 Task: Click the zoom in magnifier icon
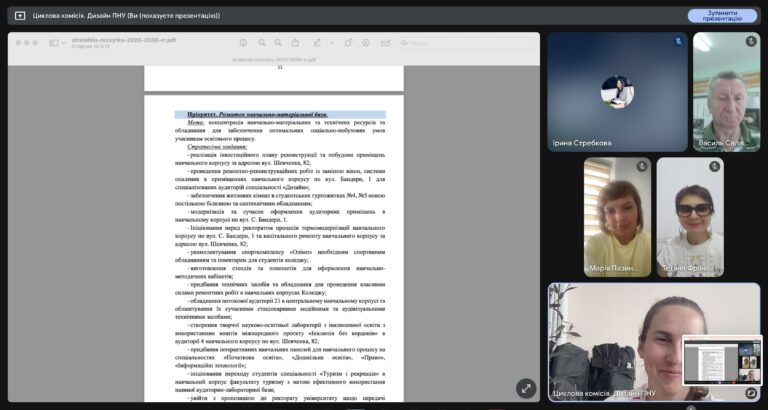click(x=278, y=43)
